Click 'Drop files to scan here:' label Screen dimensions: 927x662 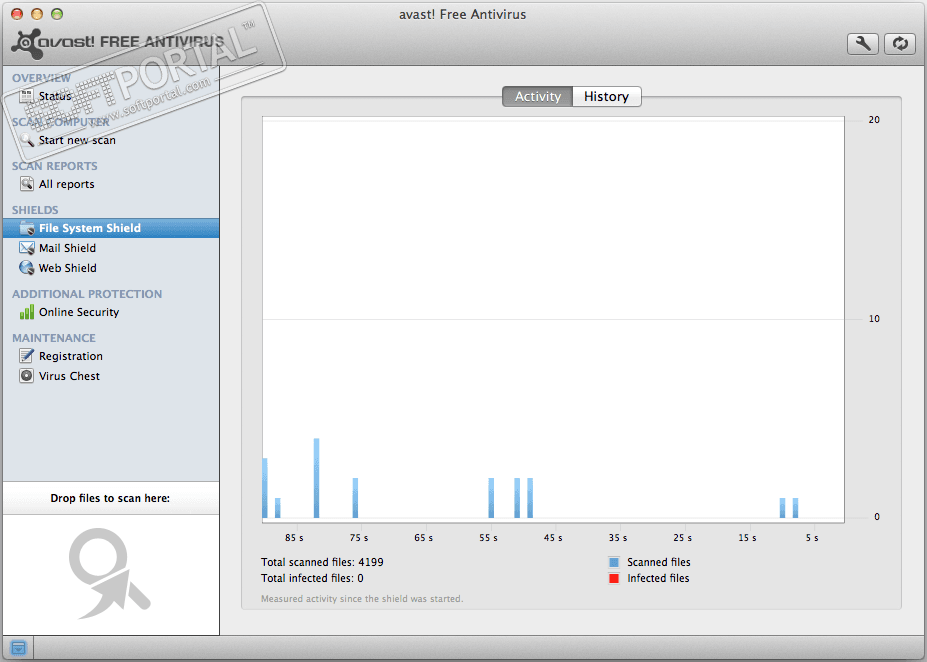point(110,498)
